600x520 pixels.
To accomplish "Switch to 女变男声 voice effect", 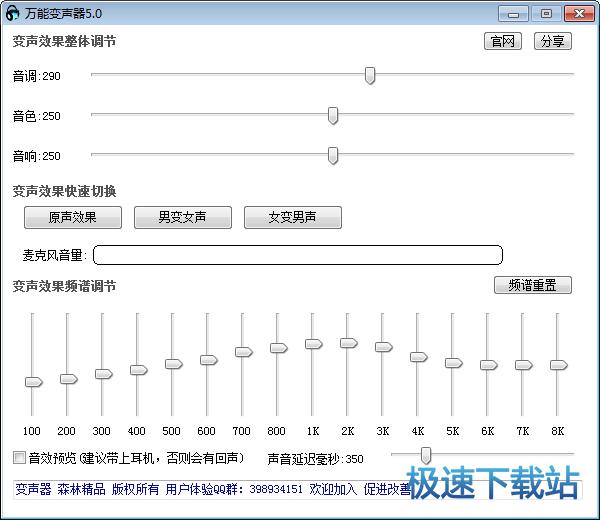I will [292, 217].
